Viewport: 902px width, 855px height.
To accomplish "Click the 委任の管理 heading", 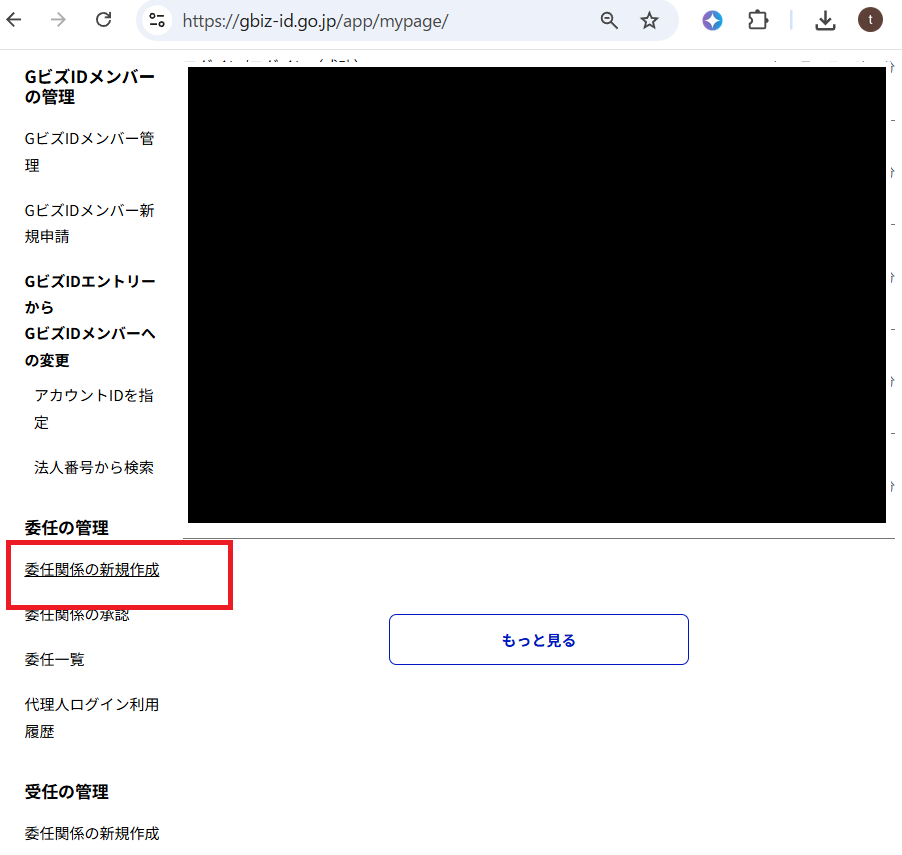I will [x=66, y=528].
